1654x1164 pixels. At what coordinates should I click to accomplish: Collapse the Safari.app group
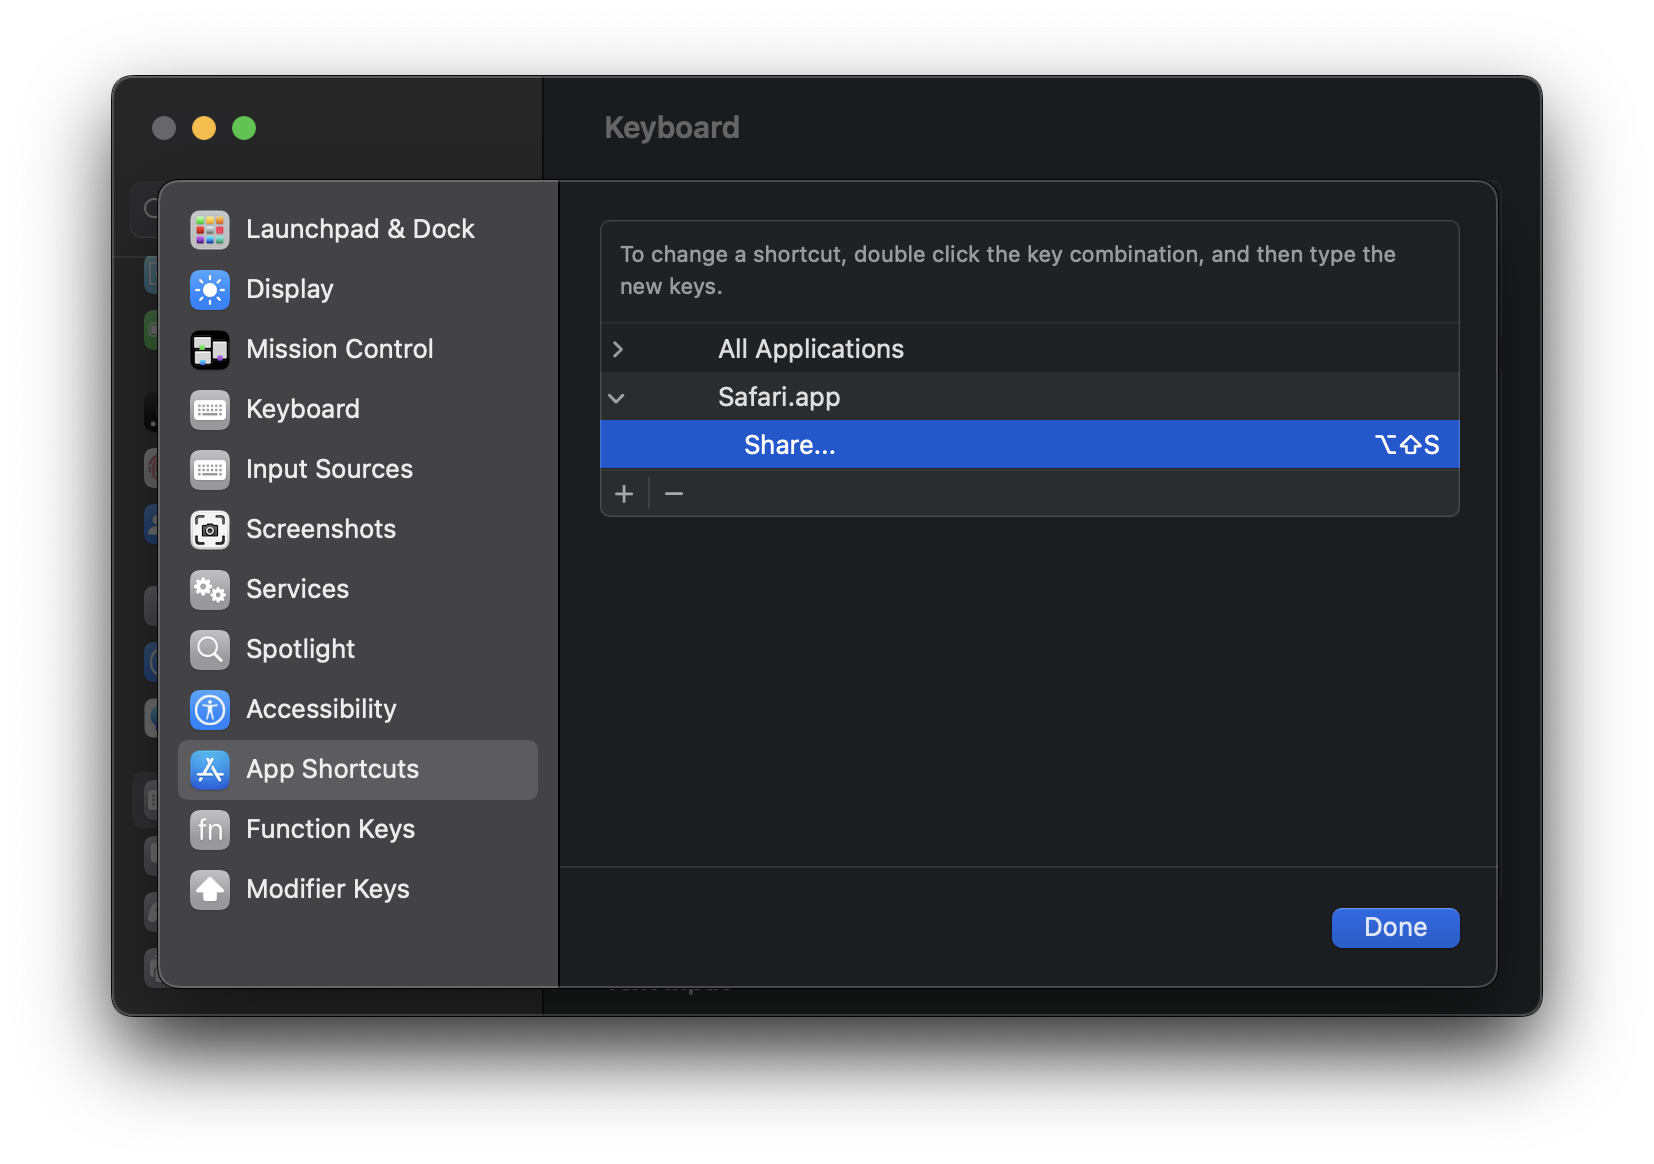[617, 398]
